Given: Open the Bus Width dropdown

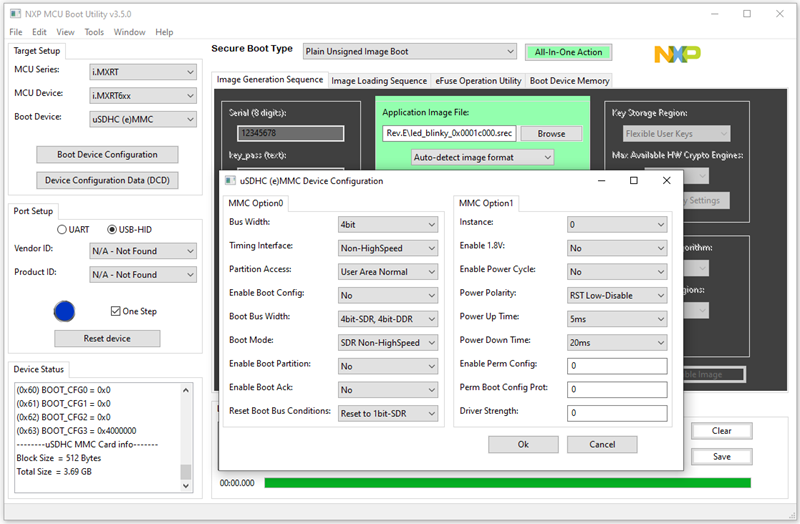Looking at the screenshot, I should point(388,224).
